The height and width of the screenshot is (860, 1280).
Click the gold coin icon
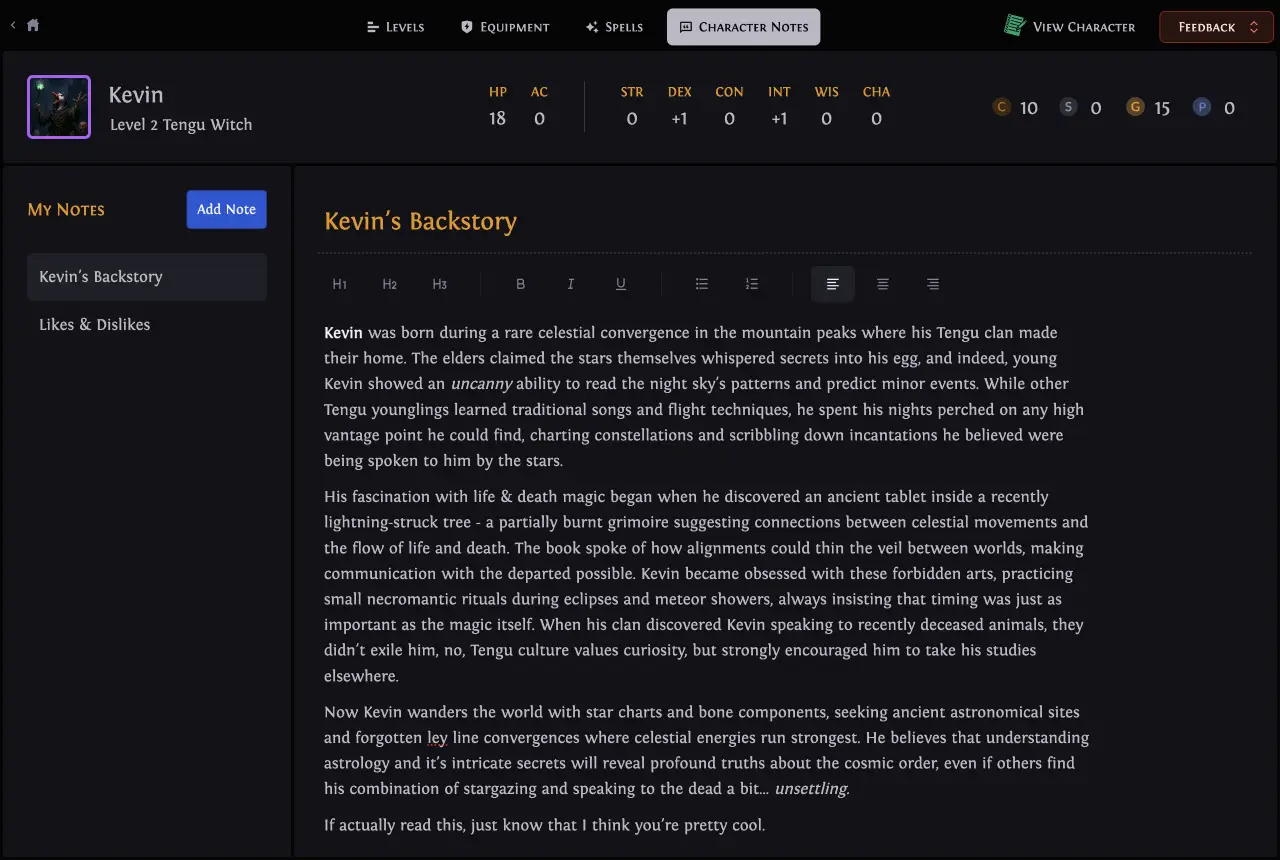(x=1135, y=107)
